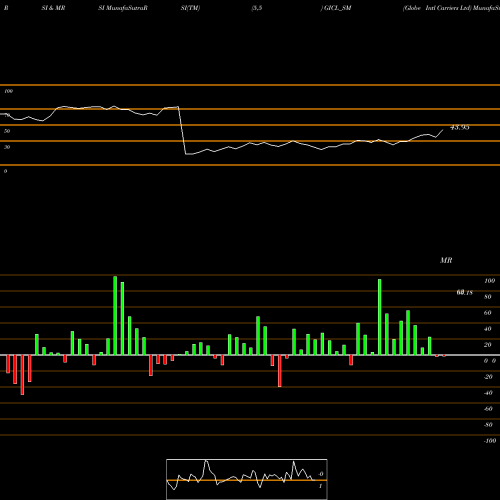Click the MR axis label 80
The height and width of the screenshot is (500, 500).
point(488,297)
